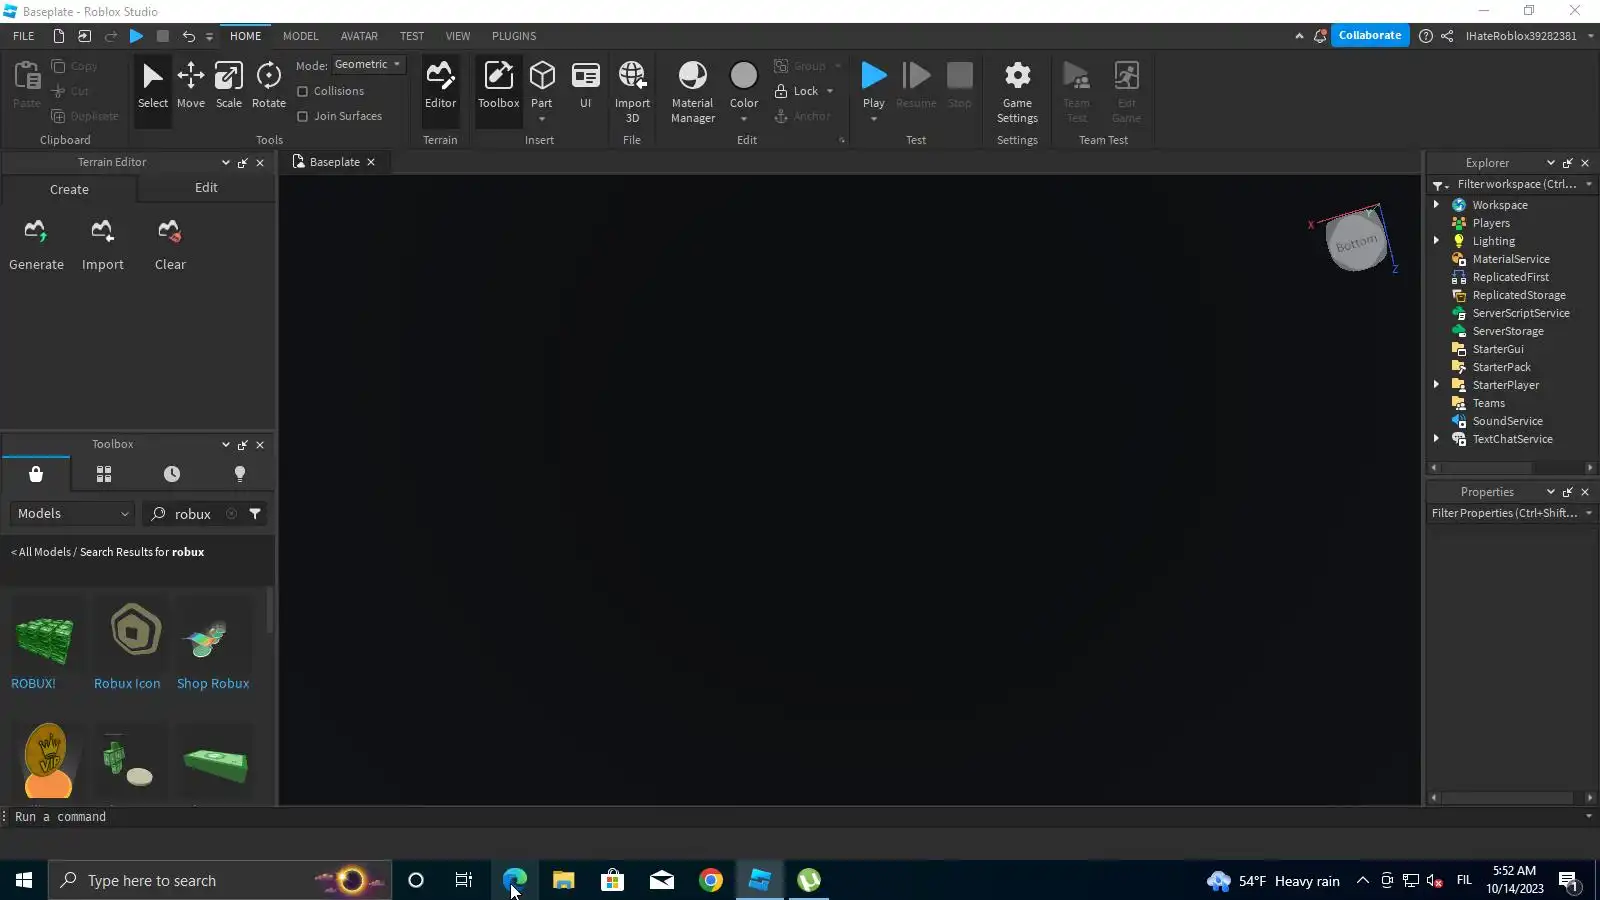Switch to the TEST ribbon tab
The height and width of the screenshot is (900, 1600).
pyautogui.click(x=412, y=36)
